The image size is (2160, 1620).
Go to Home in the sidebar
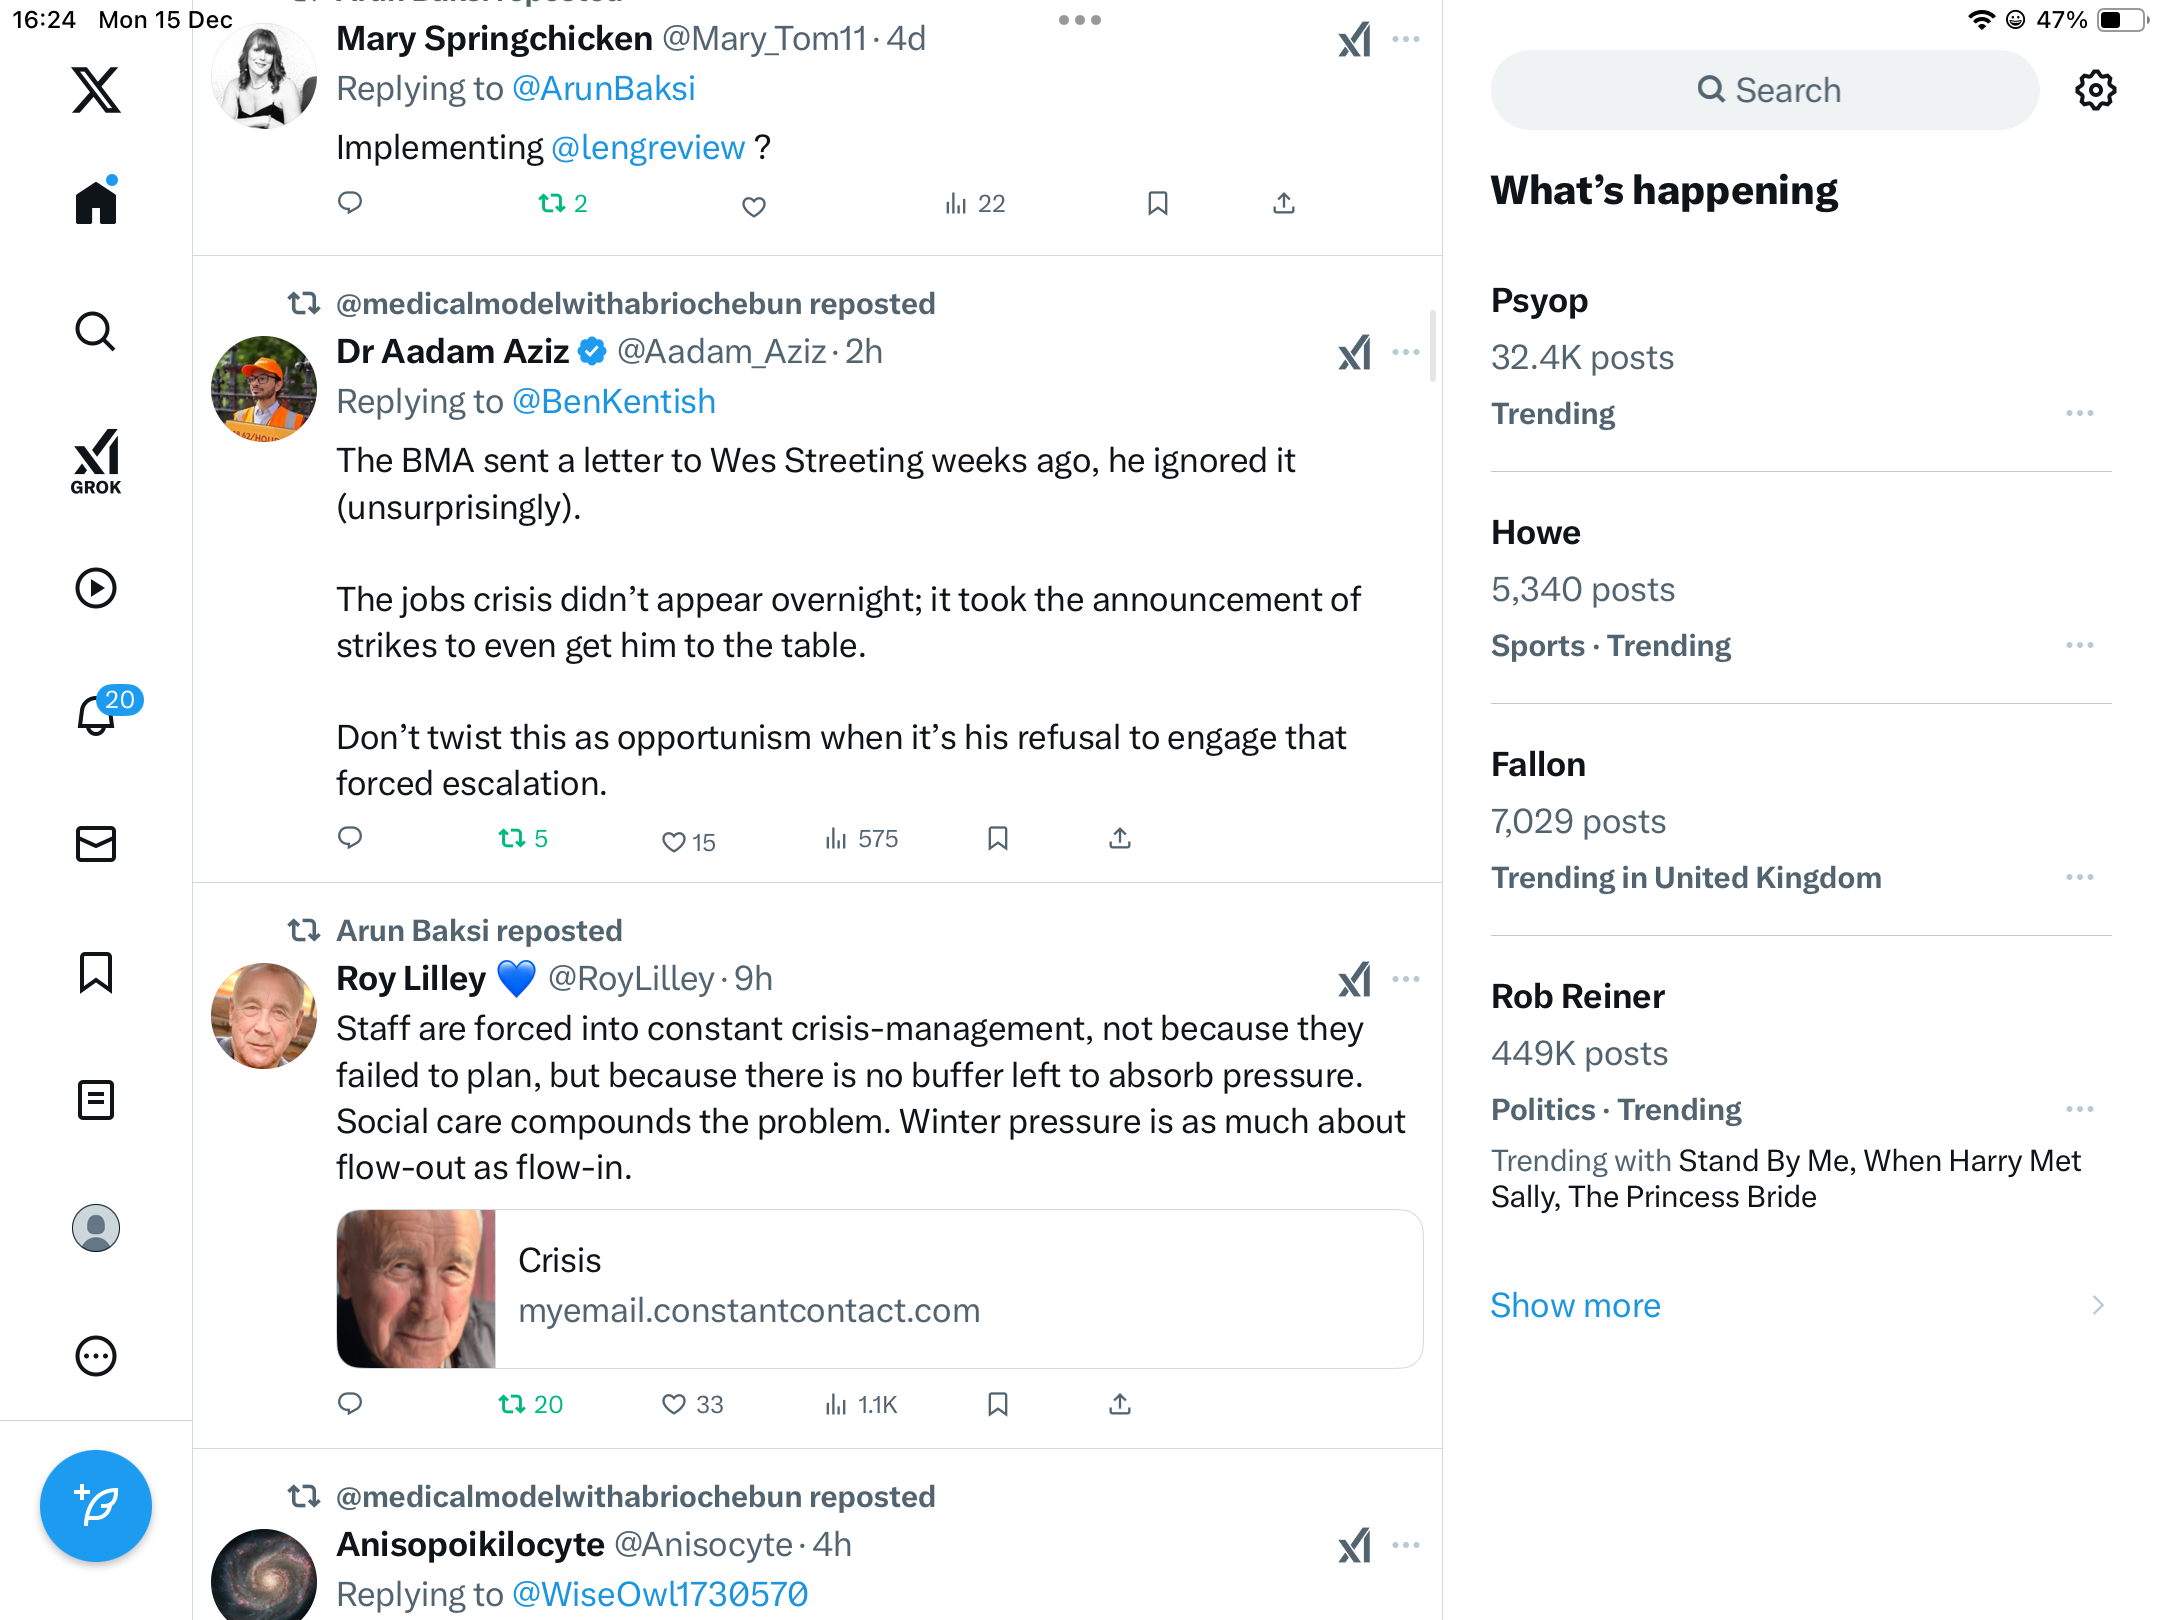click(96, 202)
